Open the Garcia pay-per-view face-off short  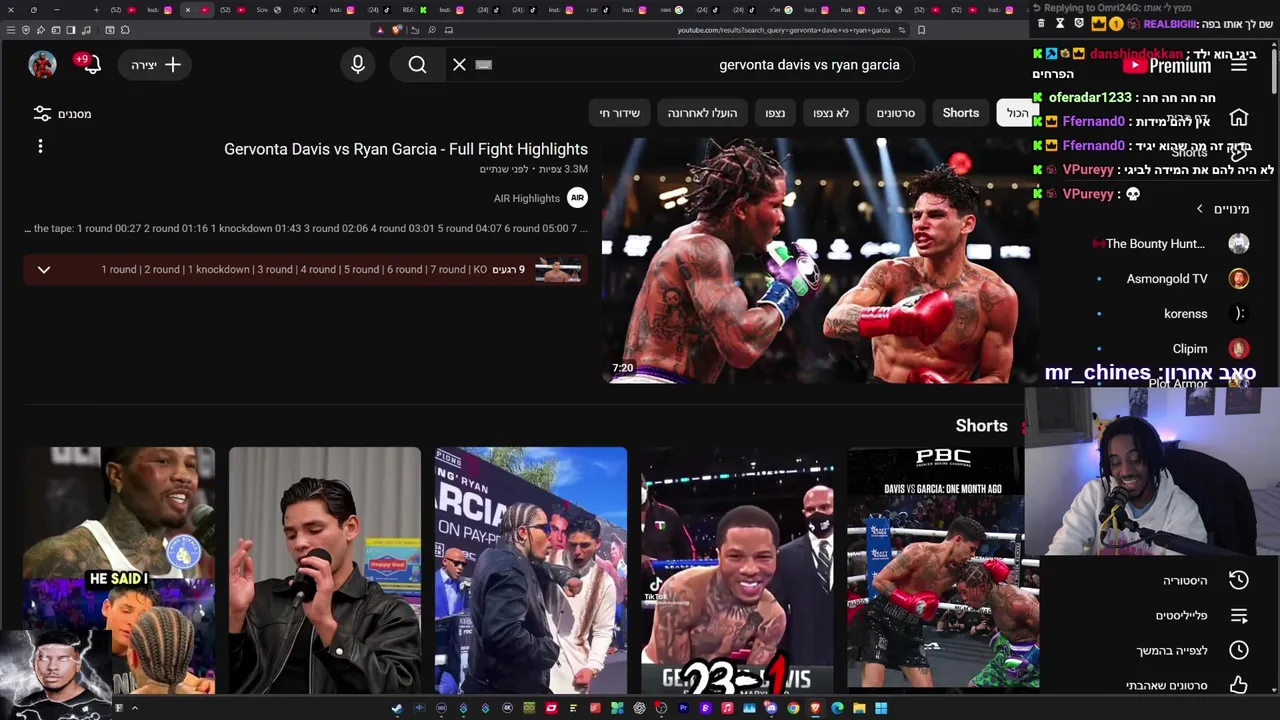click(531, 570)
